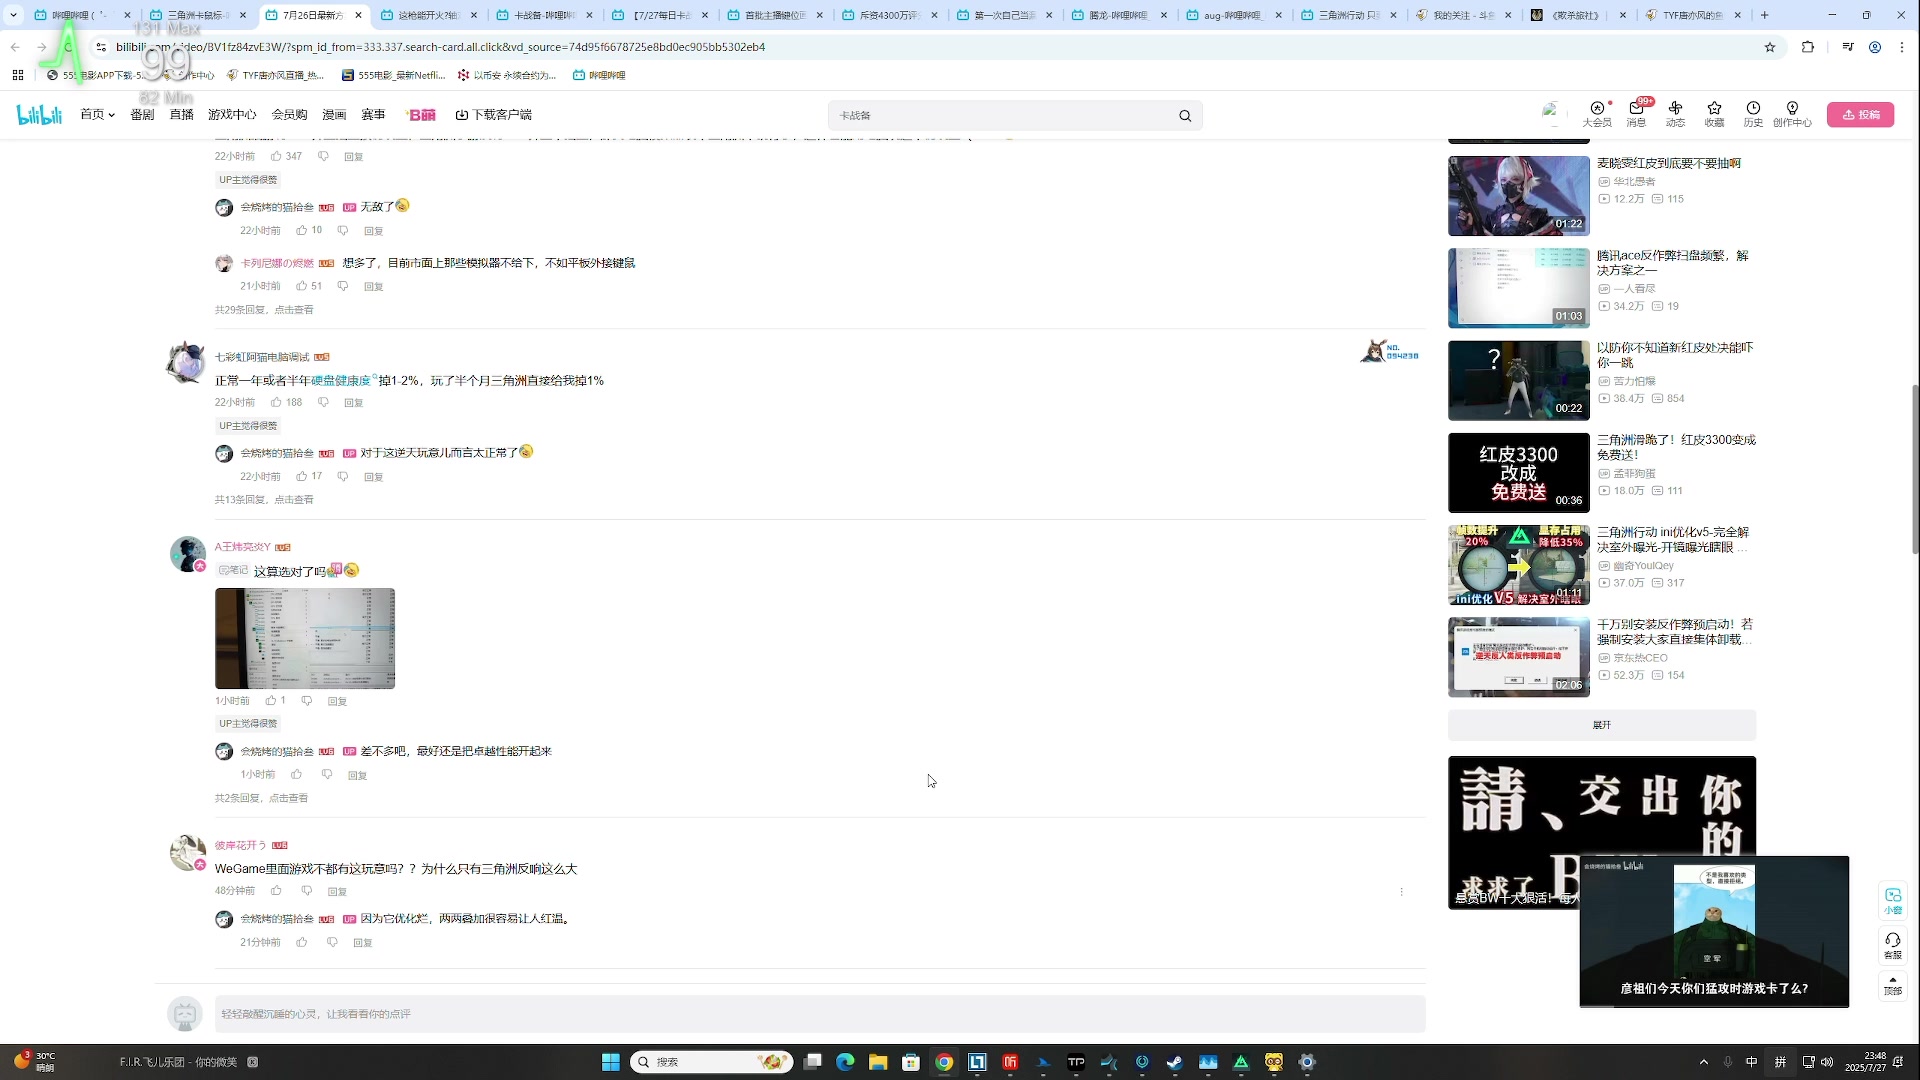The width and height of the screenshot is (1920, 1080).
Task: Open the Chrome three-dot menu
Action: tap(1902, 47)
